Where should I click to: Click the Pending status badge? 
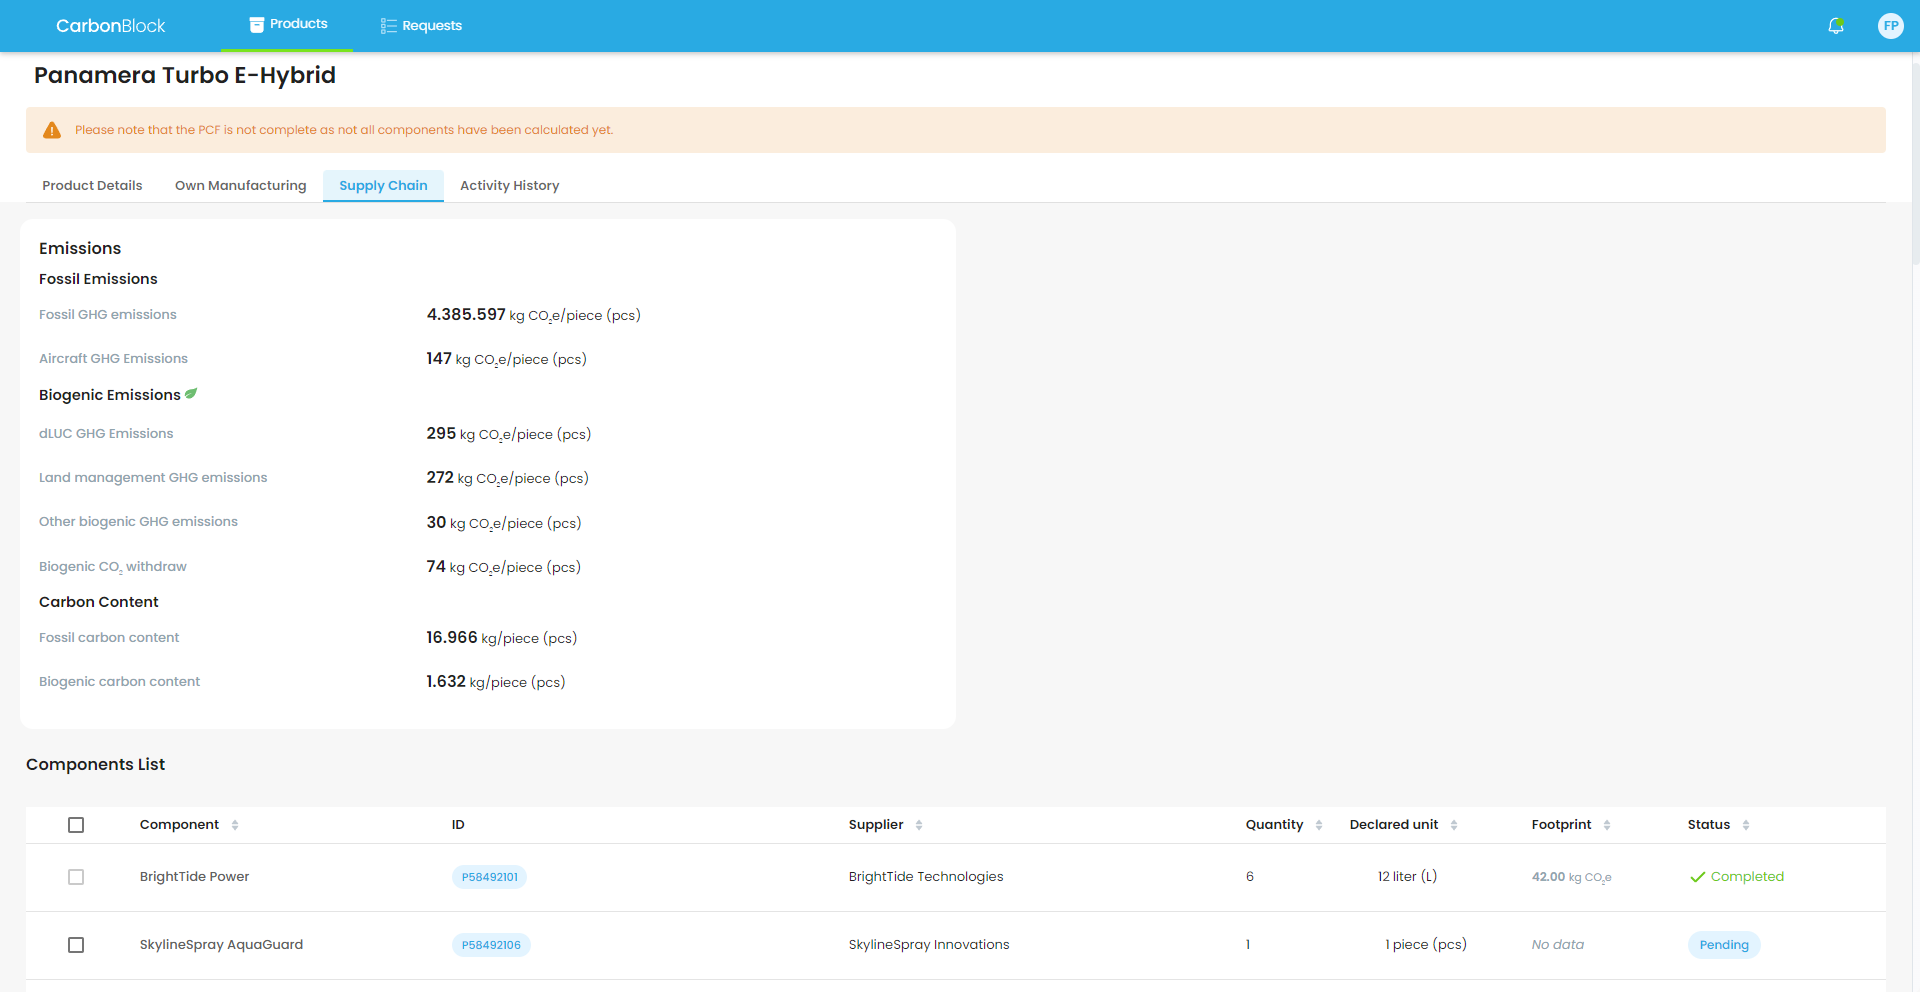point(1724,945)
